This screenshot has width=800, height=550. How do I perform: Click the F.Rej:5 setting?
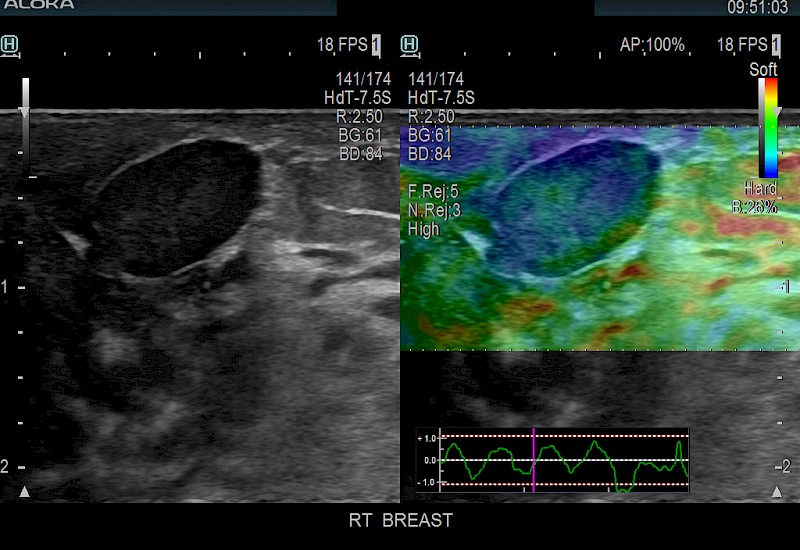click(433, 192)
